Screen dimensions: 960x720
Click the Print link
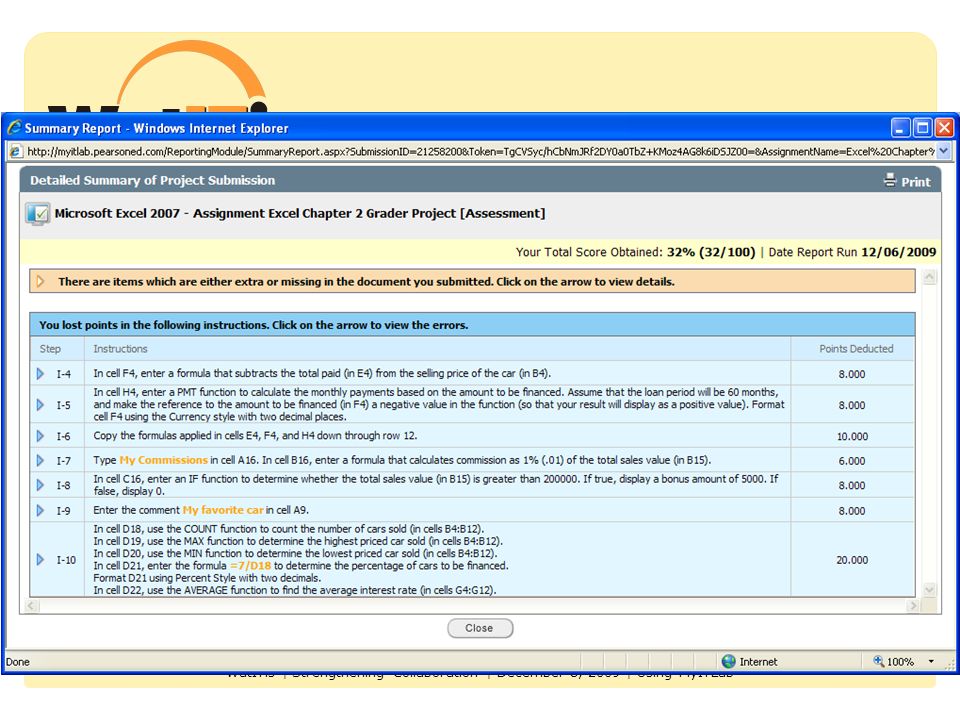pos(915,182)
